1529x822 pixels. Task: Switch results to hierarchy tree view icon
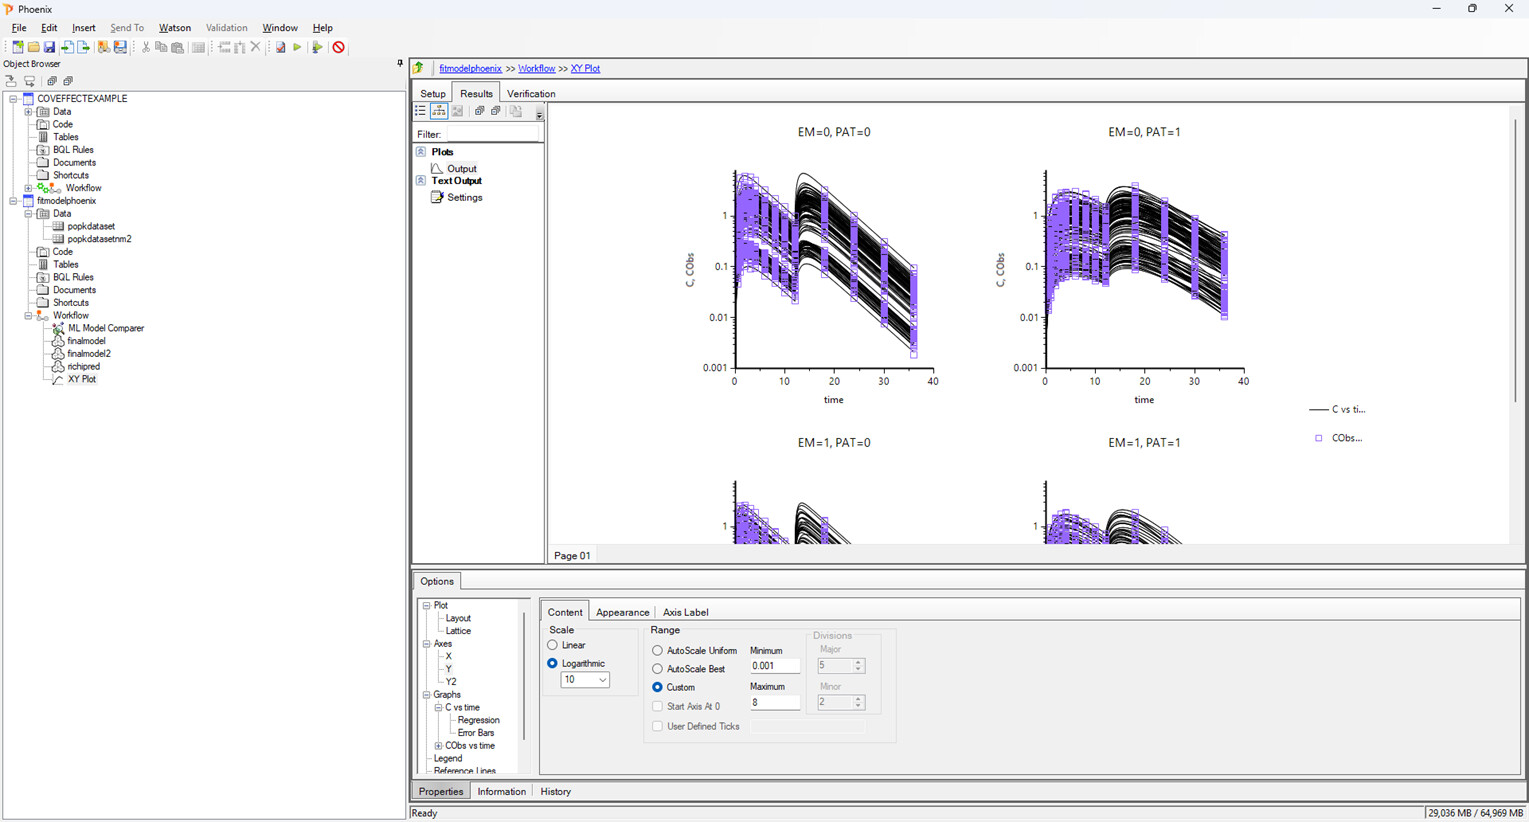tap(439, 111)
